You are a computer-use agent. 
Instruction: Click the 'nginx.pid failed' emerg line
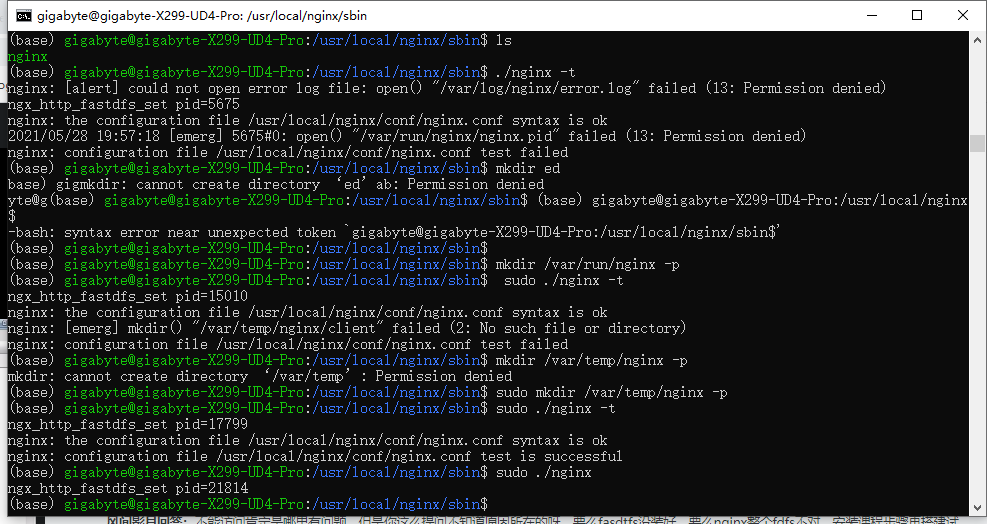click(407, 136)
